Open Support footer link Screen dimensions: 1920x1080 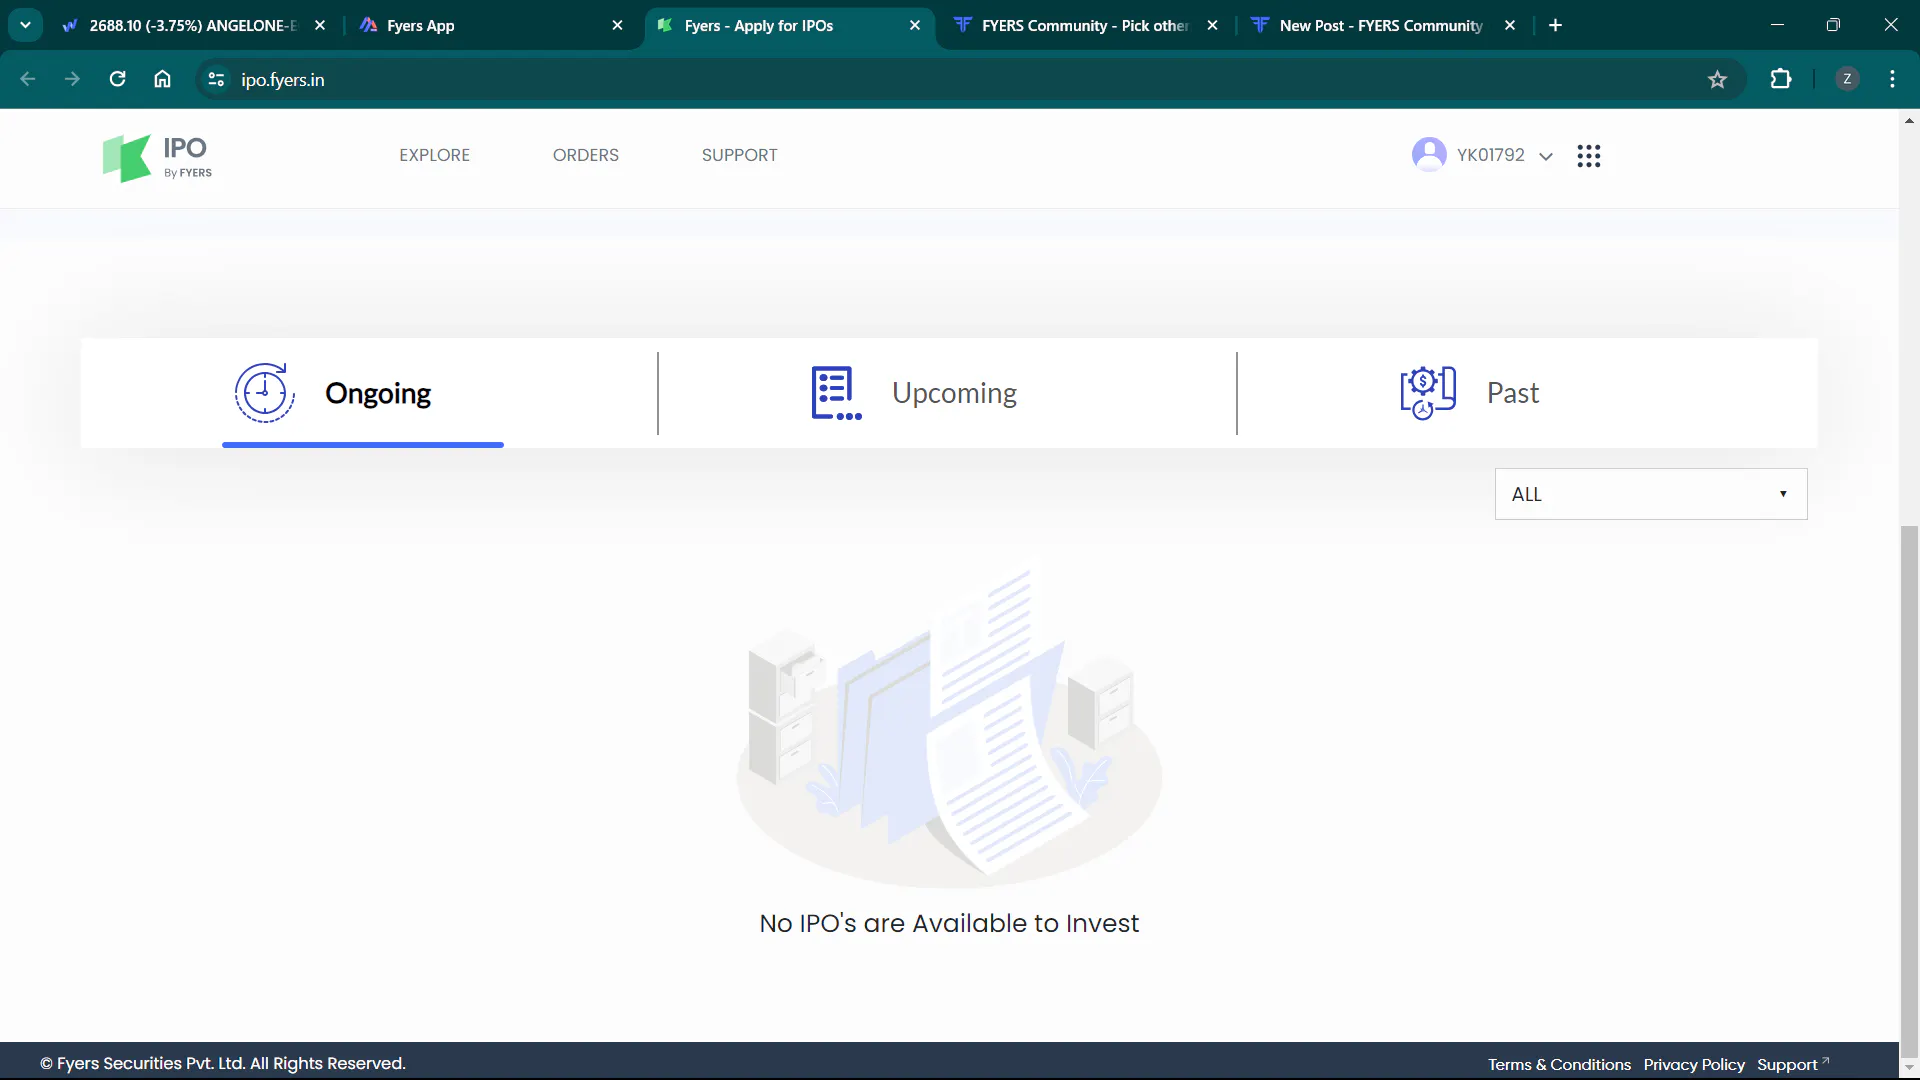[x=1792, y=1064]
